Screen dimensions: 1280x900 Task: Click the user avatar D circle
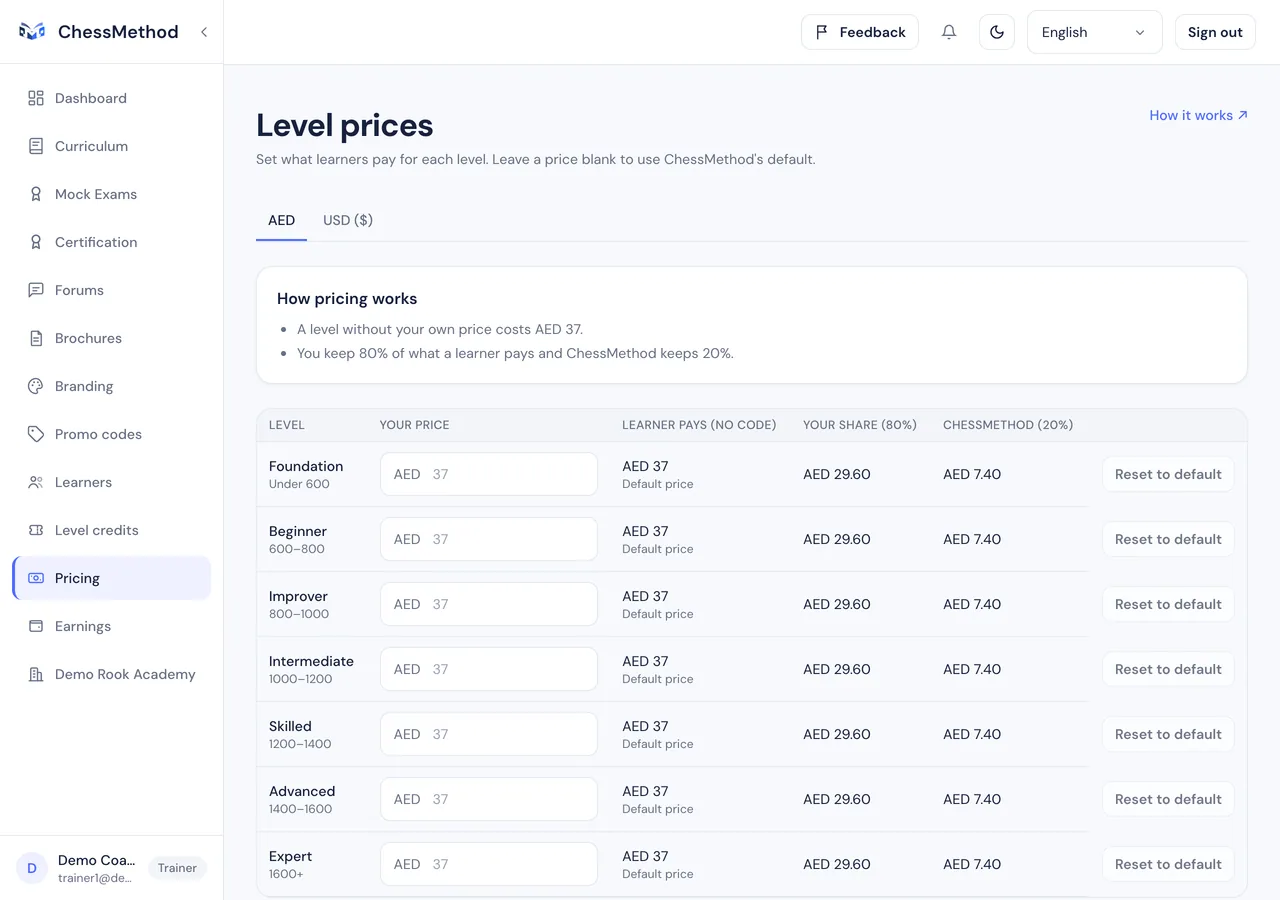[x=32, y=868]
